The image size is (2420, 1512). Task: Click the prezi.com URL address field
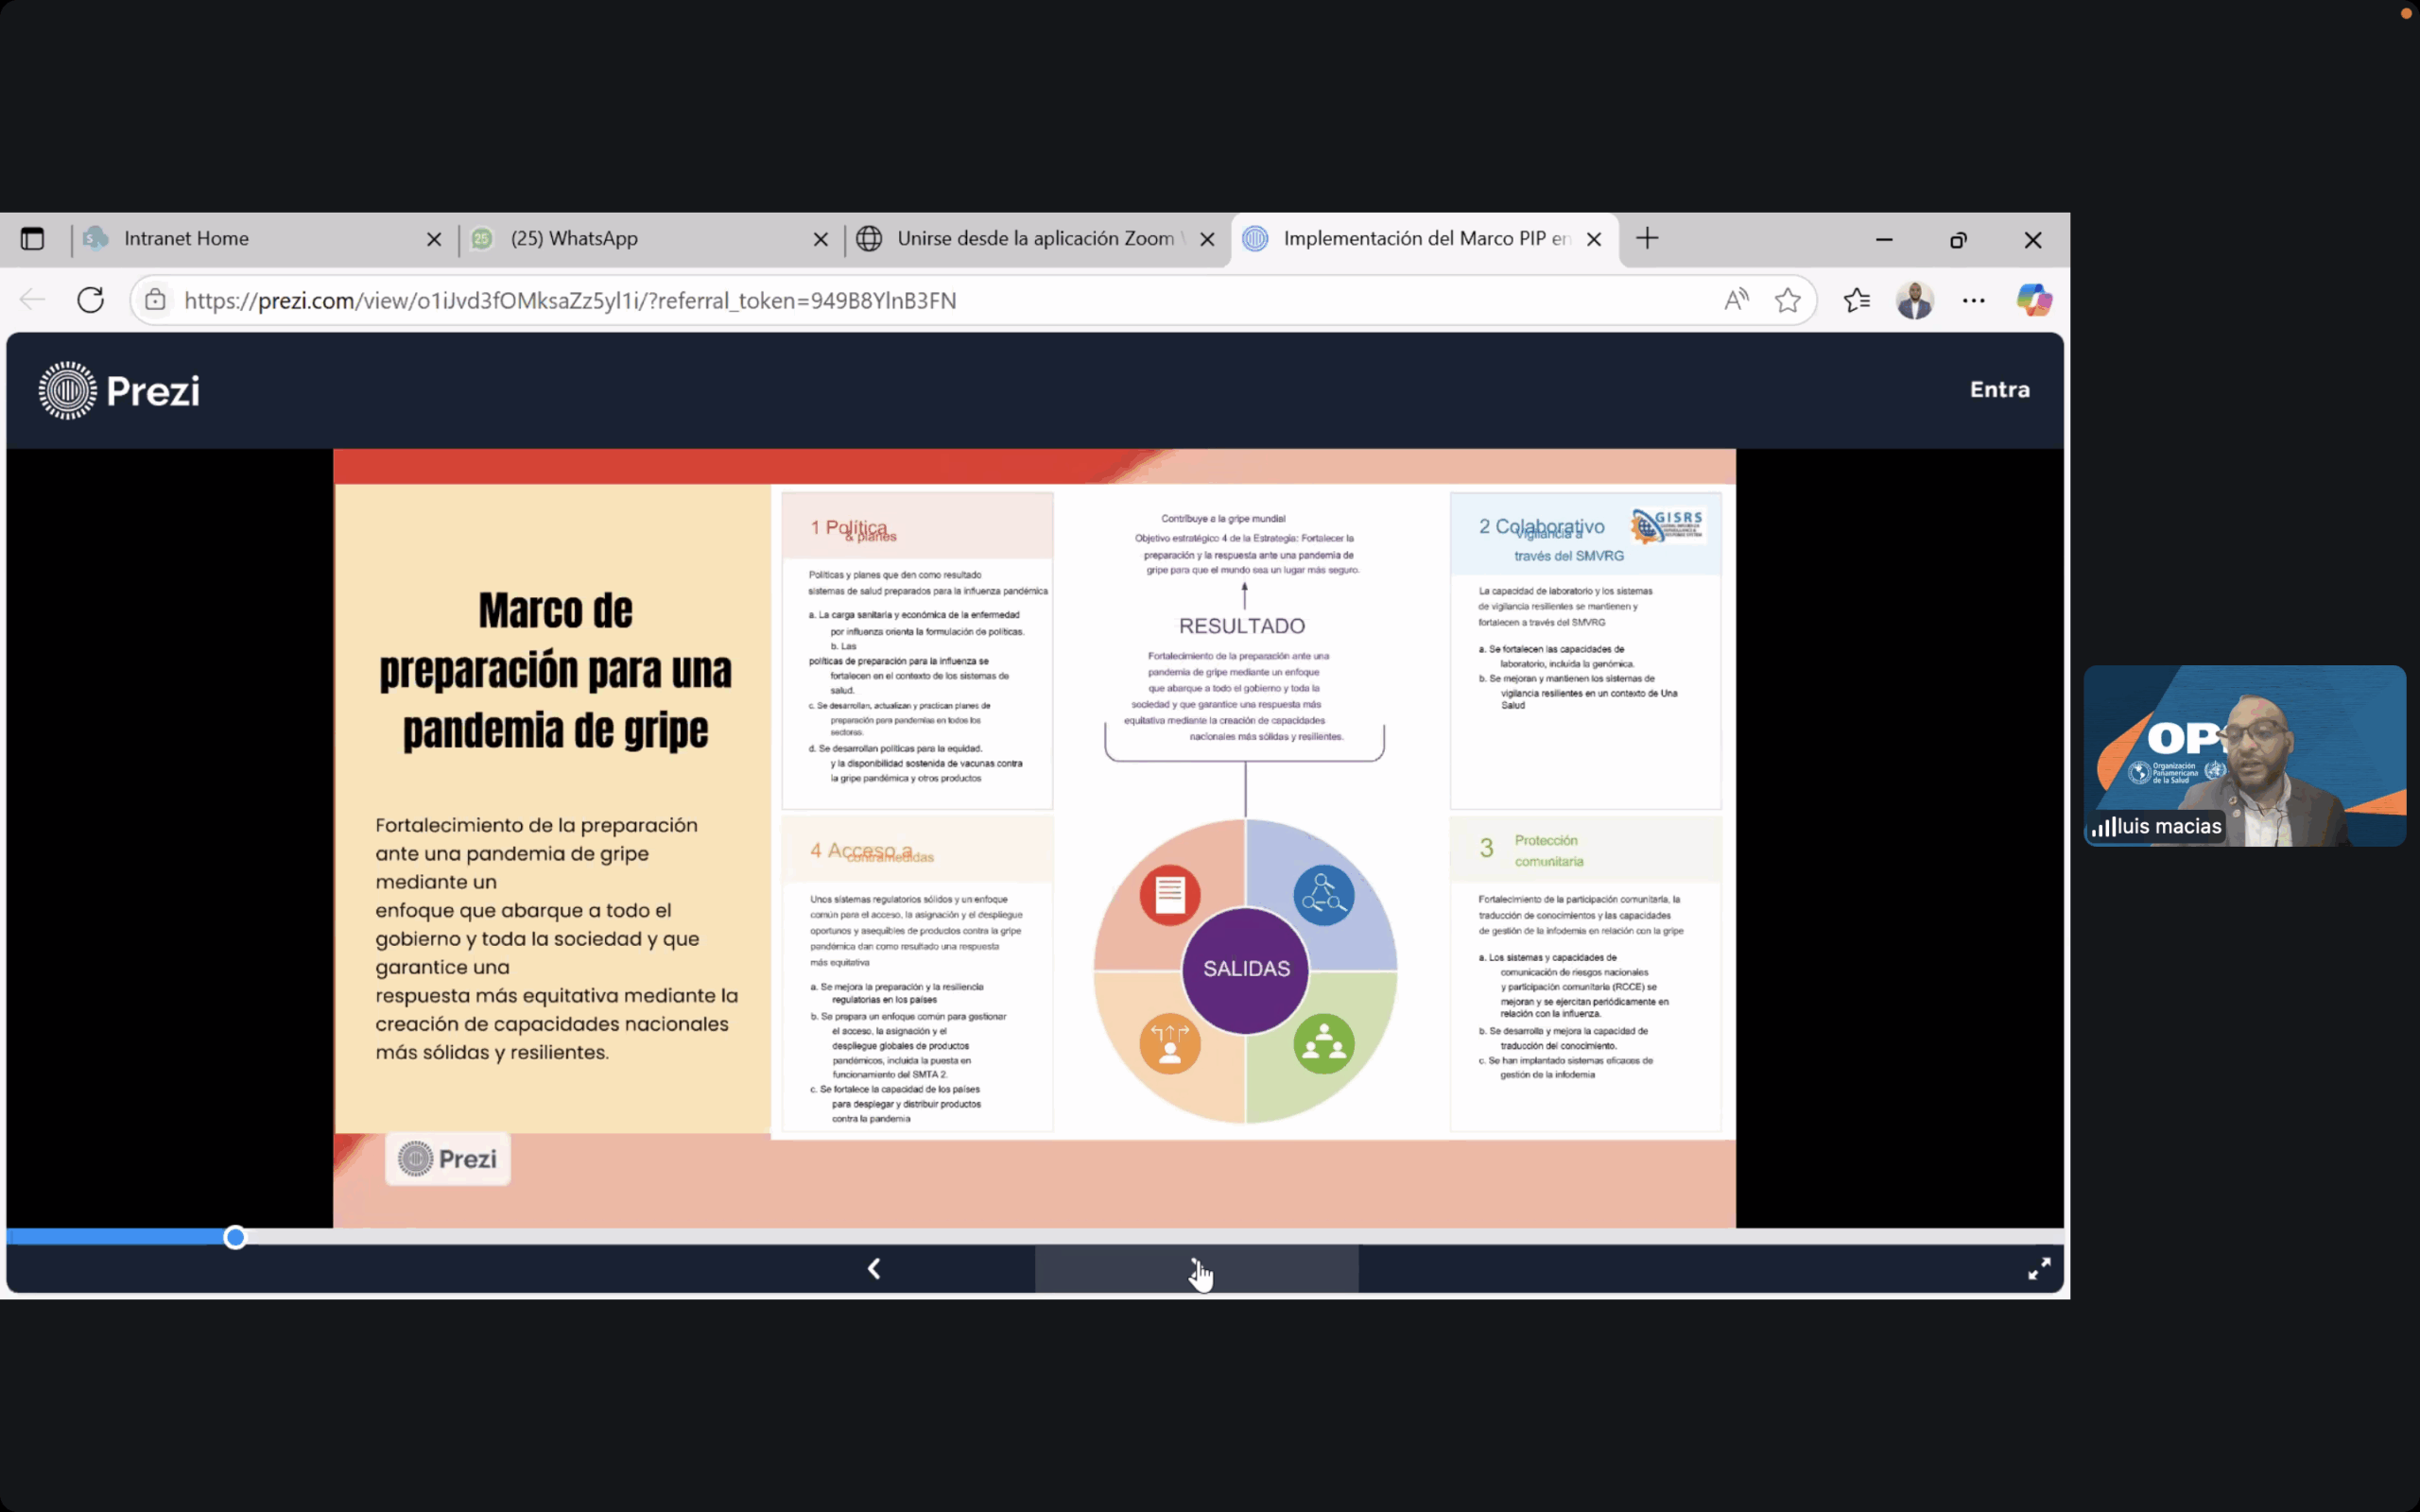click(x=570, y=301)
